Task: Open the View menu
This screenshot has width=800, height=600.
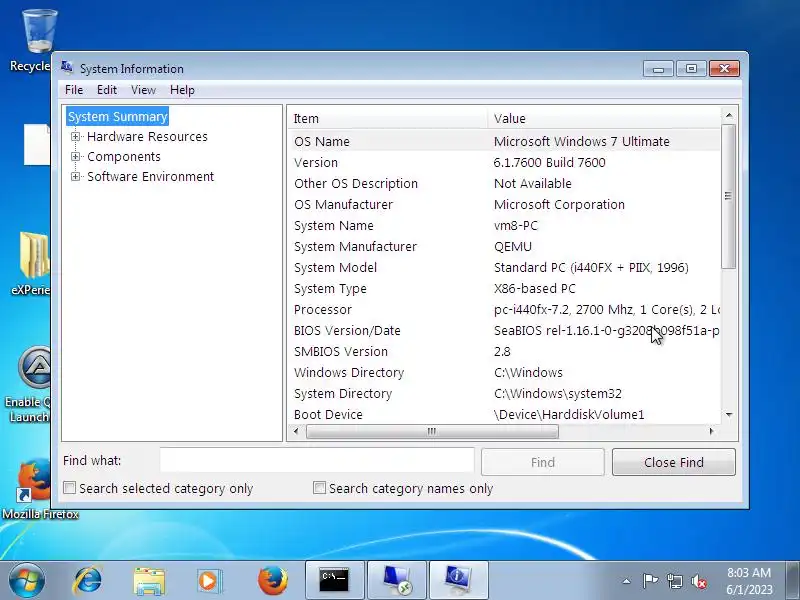Action: 143,90
